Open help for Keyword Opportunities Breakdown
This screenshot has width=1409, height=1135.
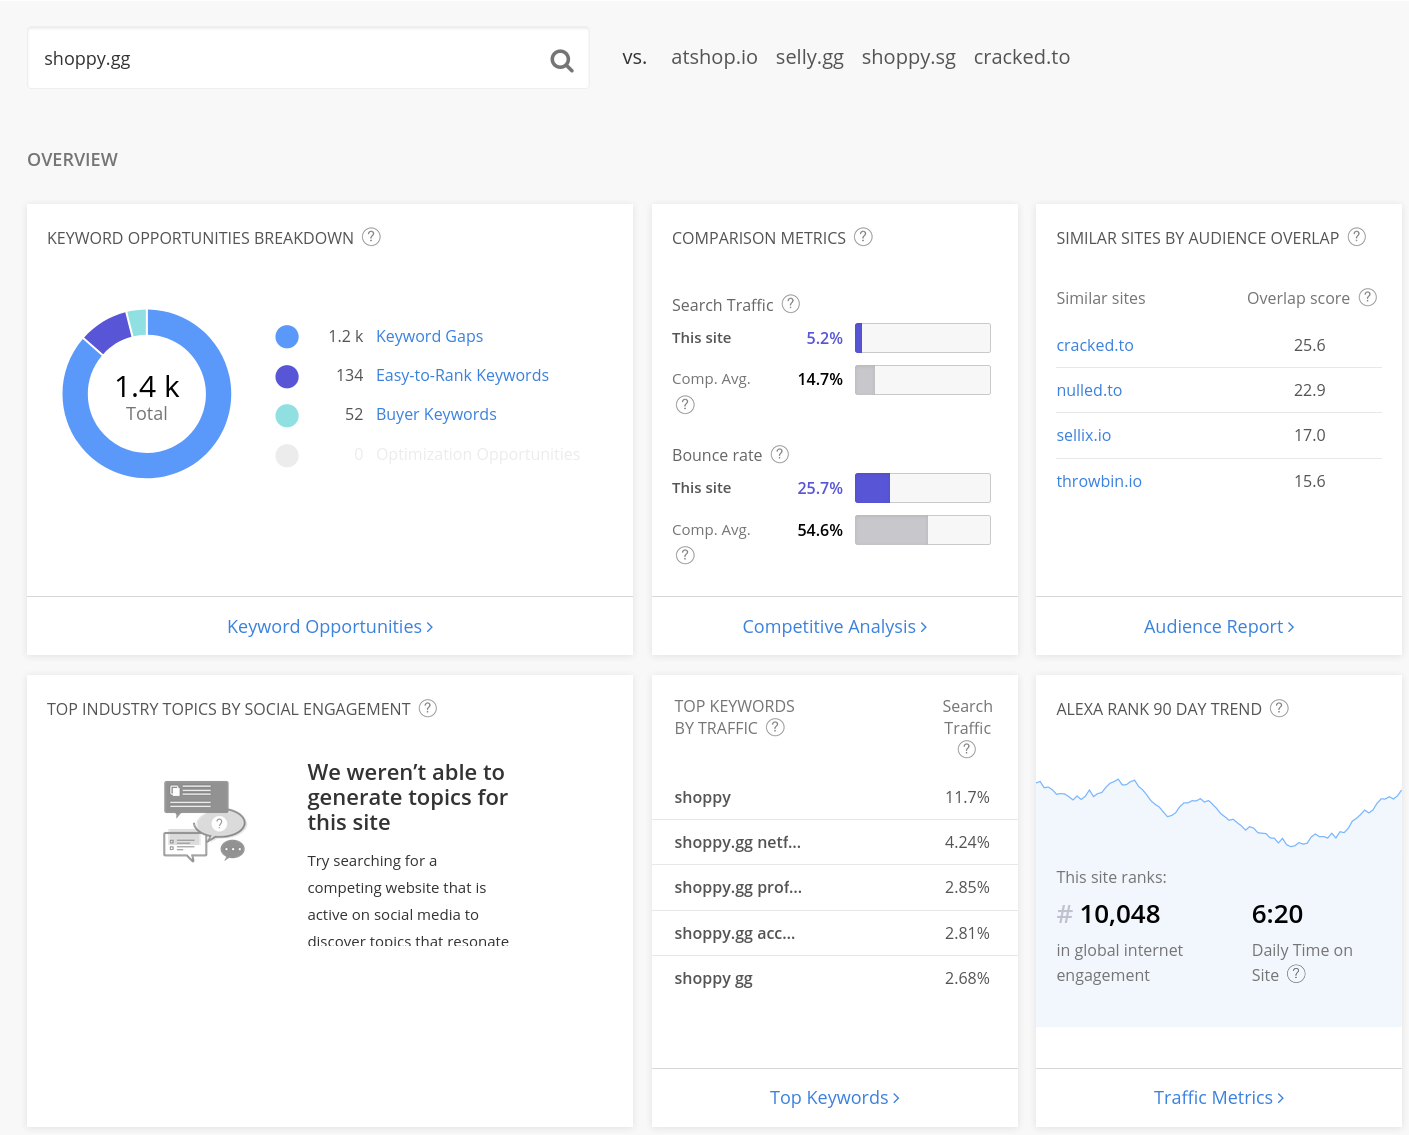click(371, 237)
